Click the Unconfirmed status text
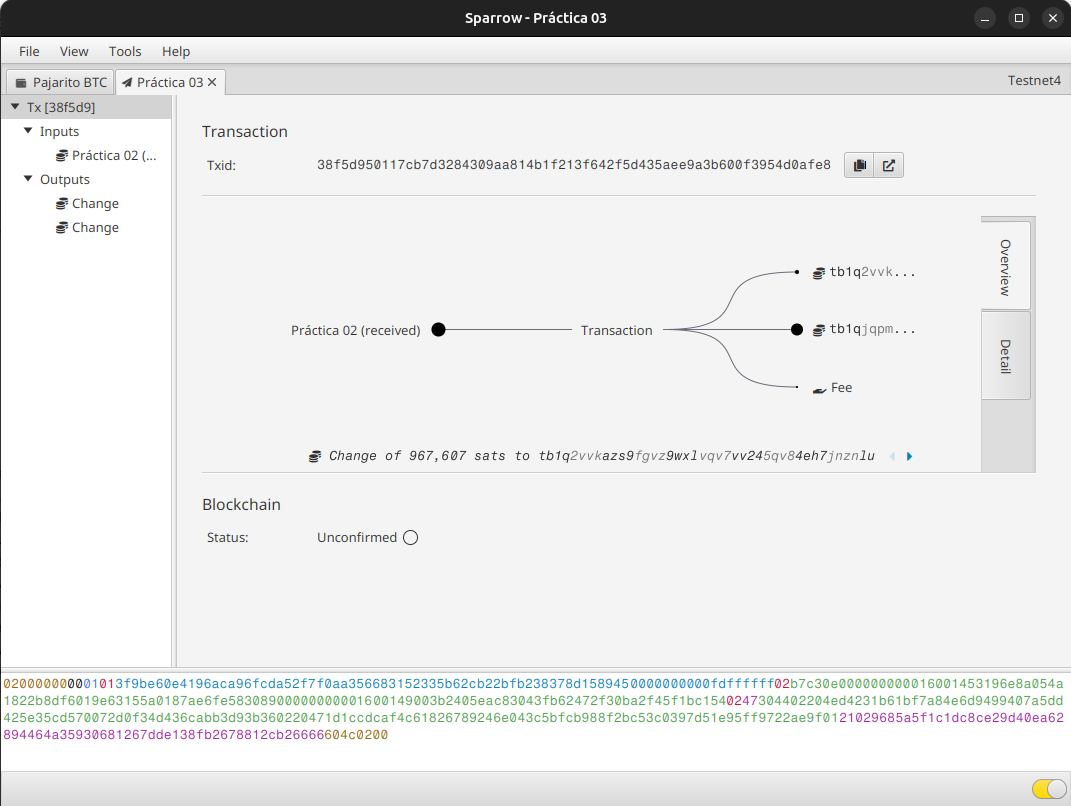Viewport: 1071px width, 806px height. point(357,538)
